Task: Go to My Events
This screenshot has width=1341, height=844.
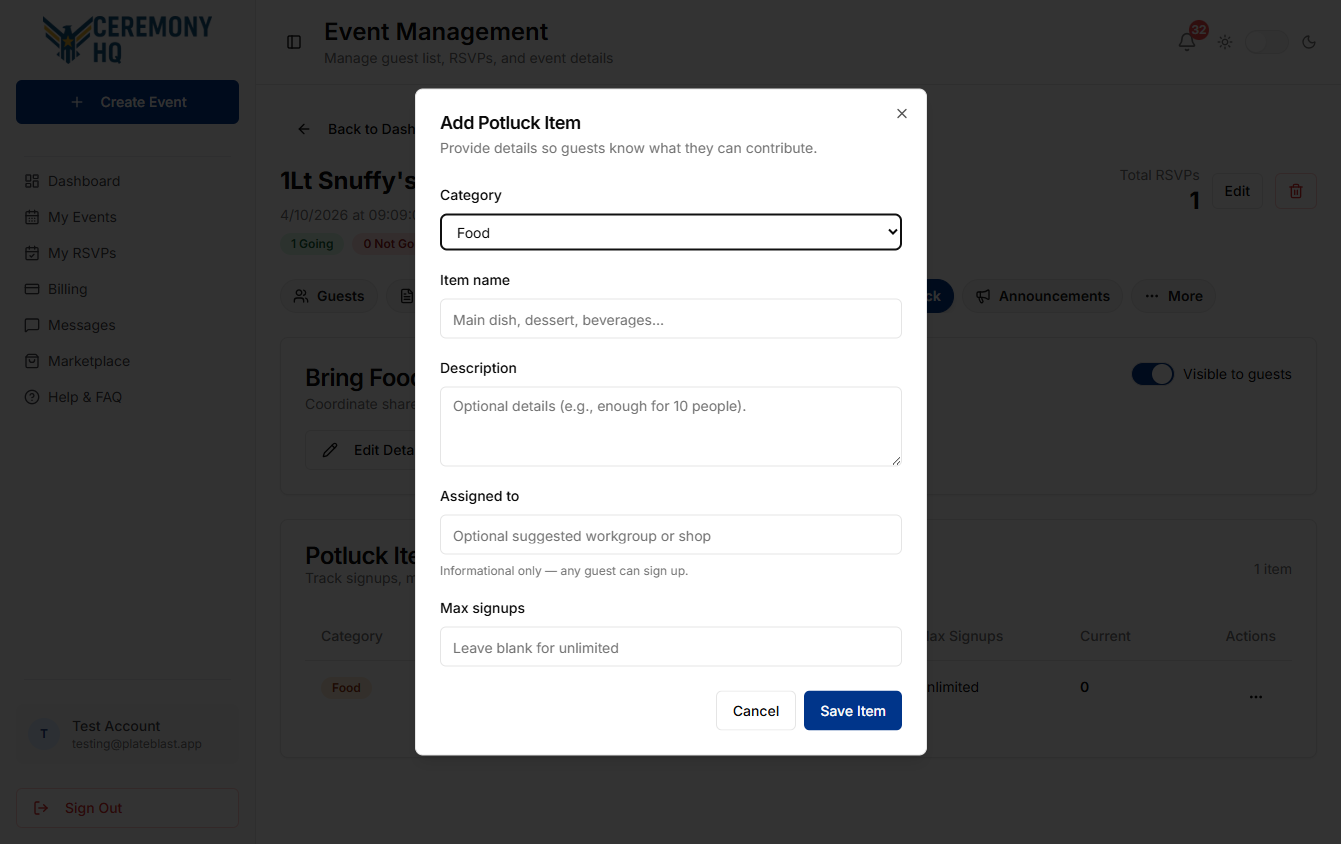Action: [127, 217]
